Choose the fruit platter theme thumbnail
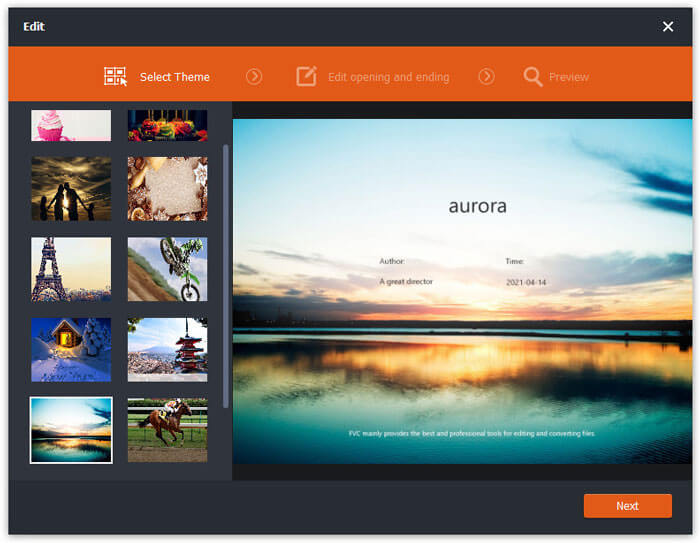The image size is (700, 543). point(167,125)
